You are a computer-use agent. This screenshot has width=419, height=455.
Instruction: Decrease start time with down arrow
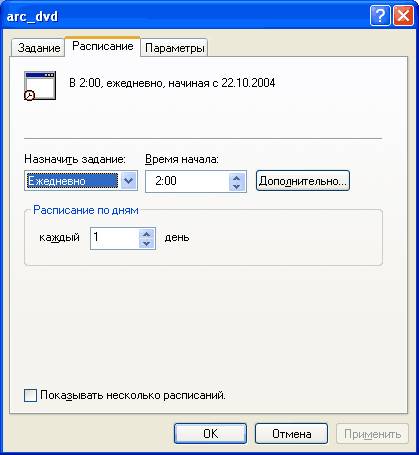(x=237, y=187)
